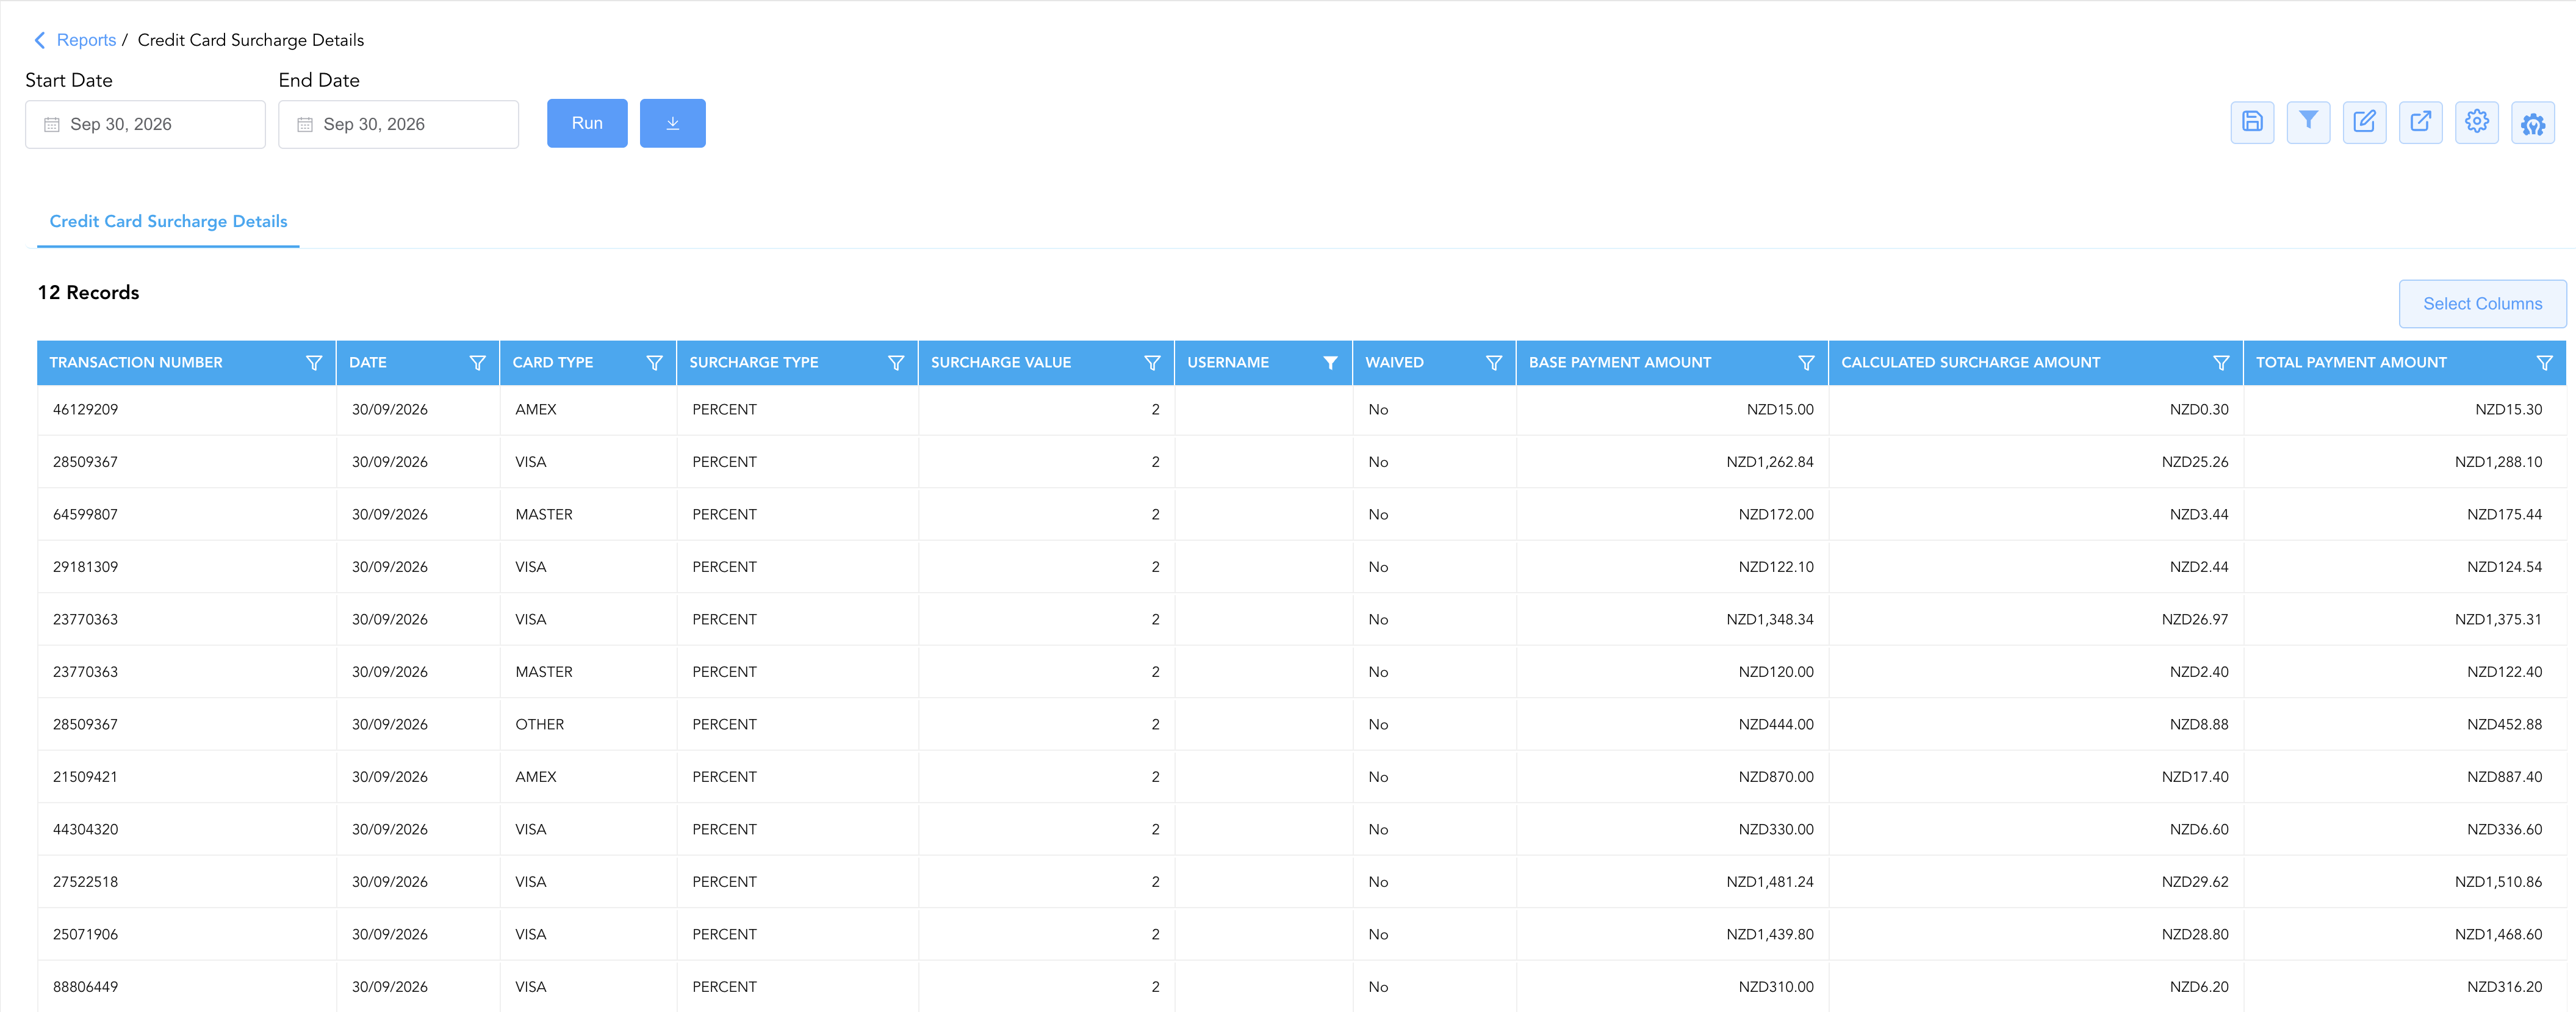Filter the Base Payment Amount column
Viewport: 2576px width, 1012px height.
(x=1806, y=363)
